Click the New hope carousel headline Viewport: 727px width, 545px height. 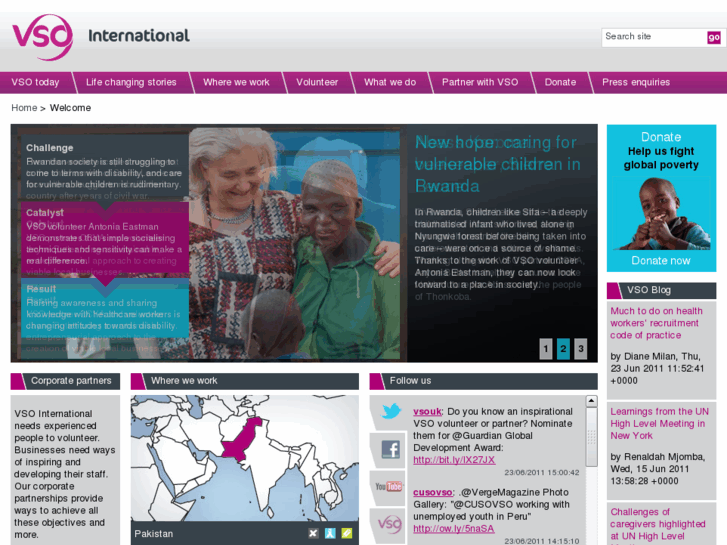click(497, 164)
